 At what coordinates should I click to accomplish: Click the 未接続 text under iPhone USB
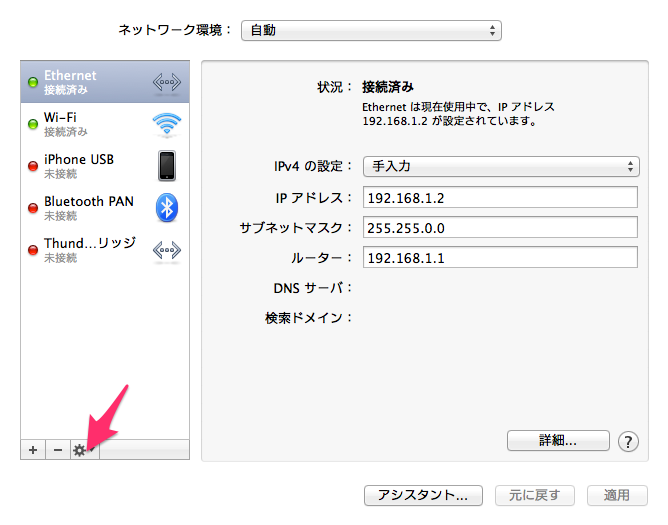(60, 174)
